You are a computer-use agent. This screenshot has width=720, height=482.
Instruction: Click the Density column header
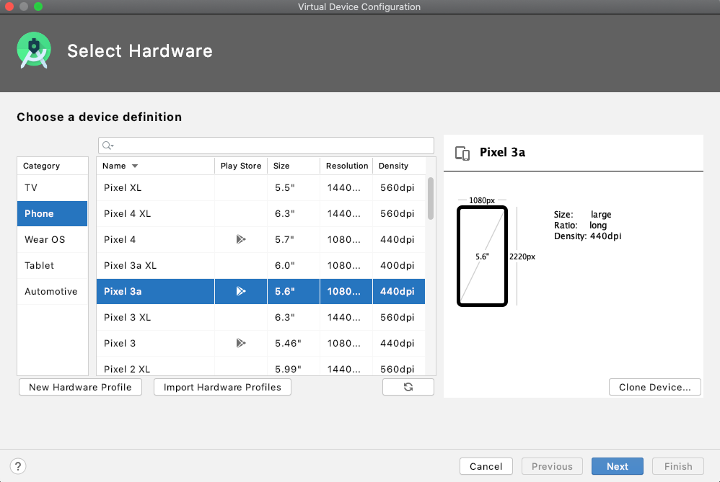coord(399,166)
